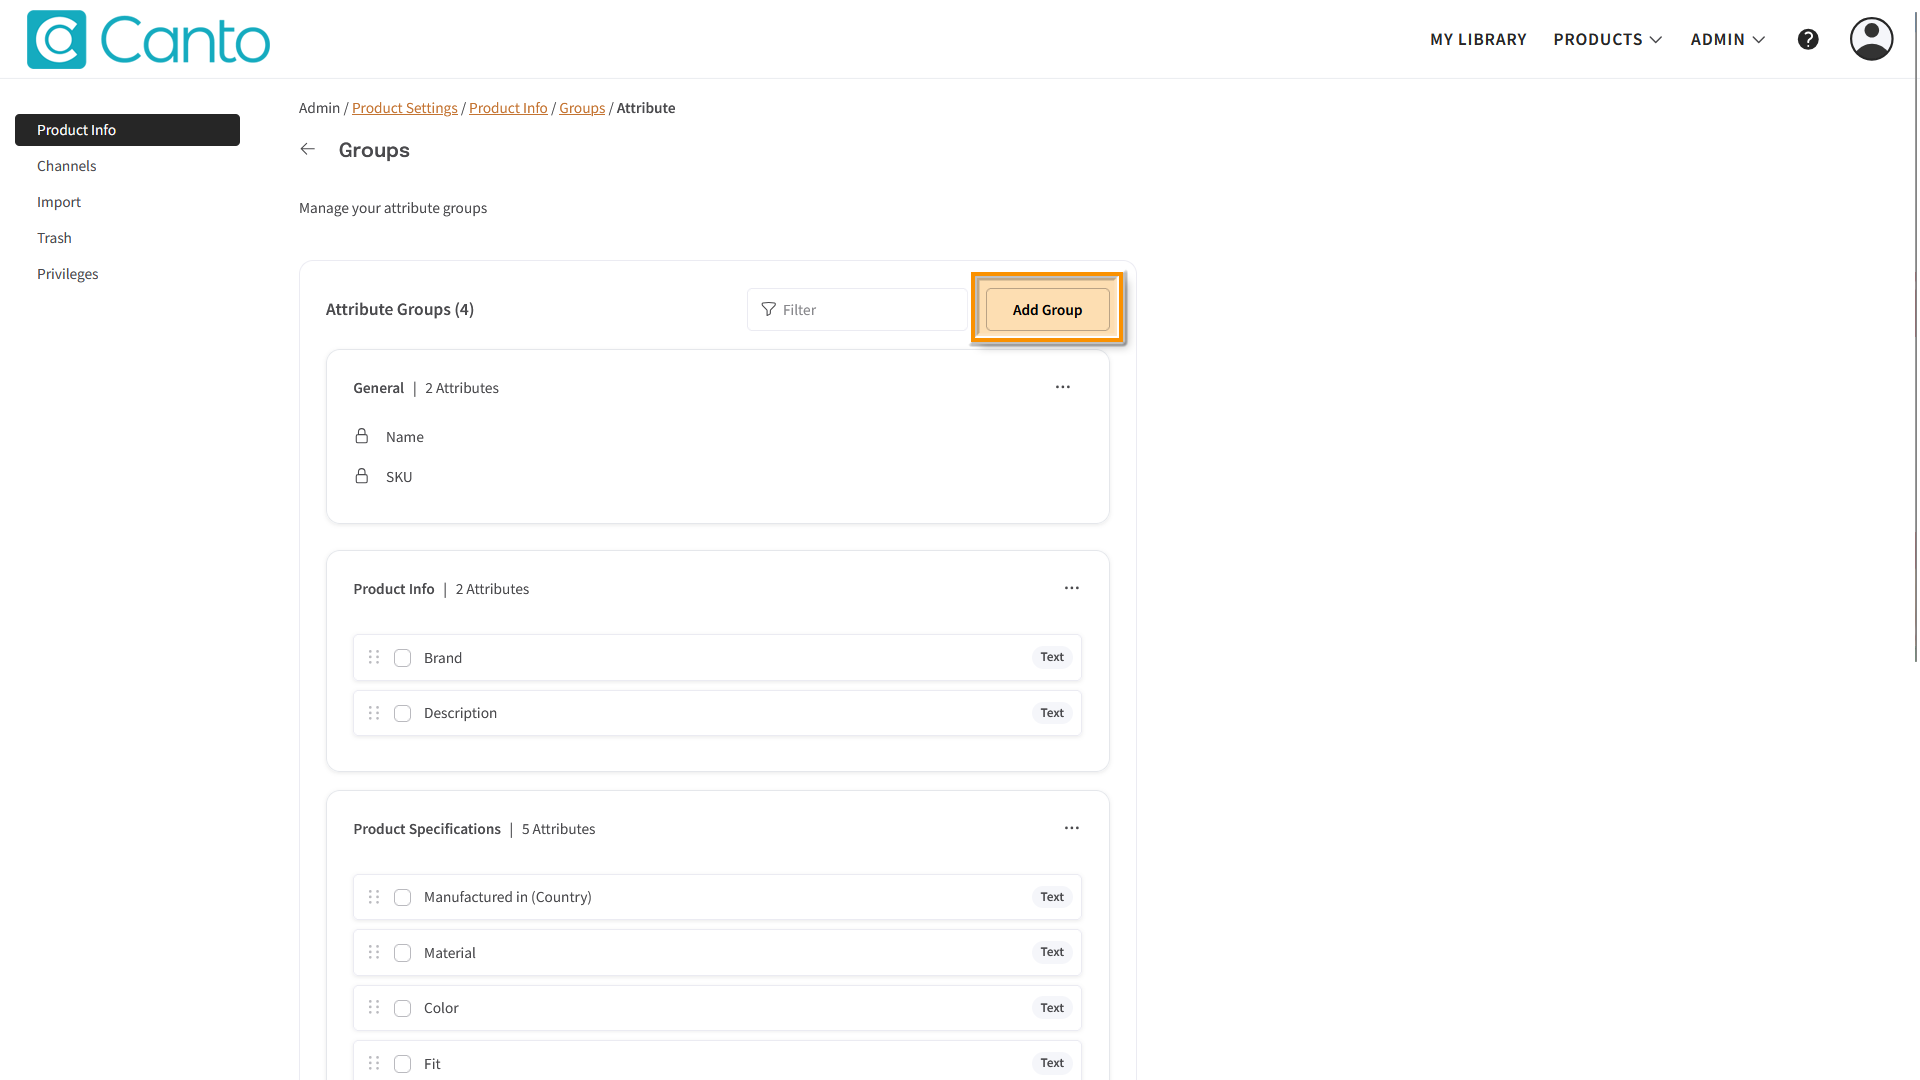Check the Manufactured in (Country) checkbox
Screen dimensions: 1920x1080
[x=402, y=897]
